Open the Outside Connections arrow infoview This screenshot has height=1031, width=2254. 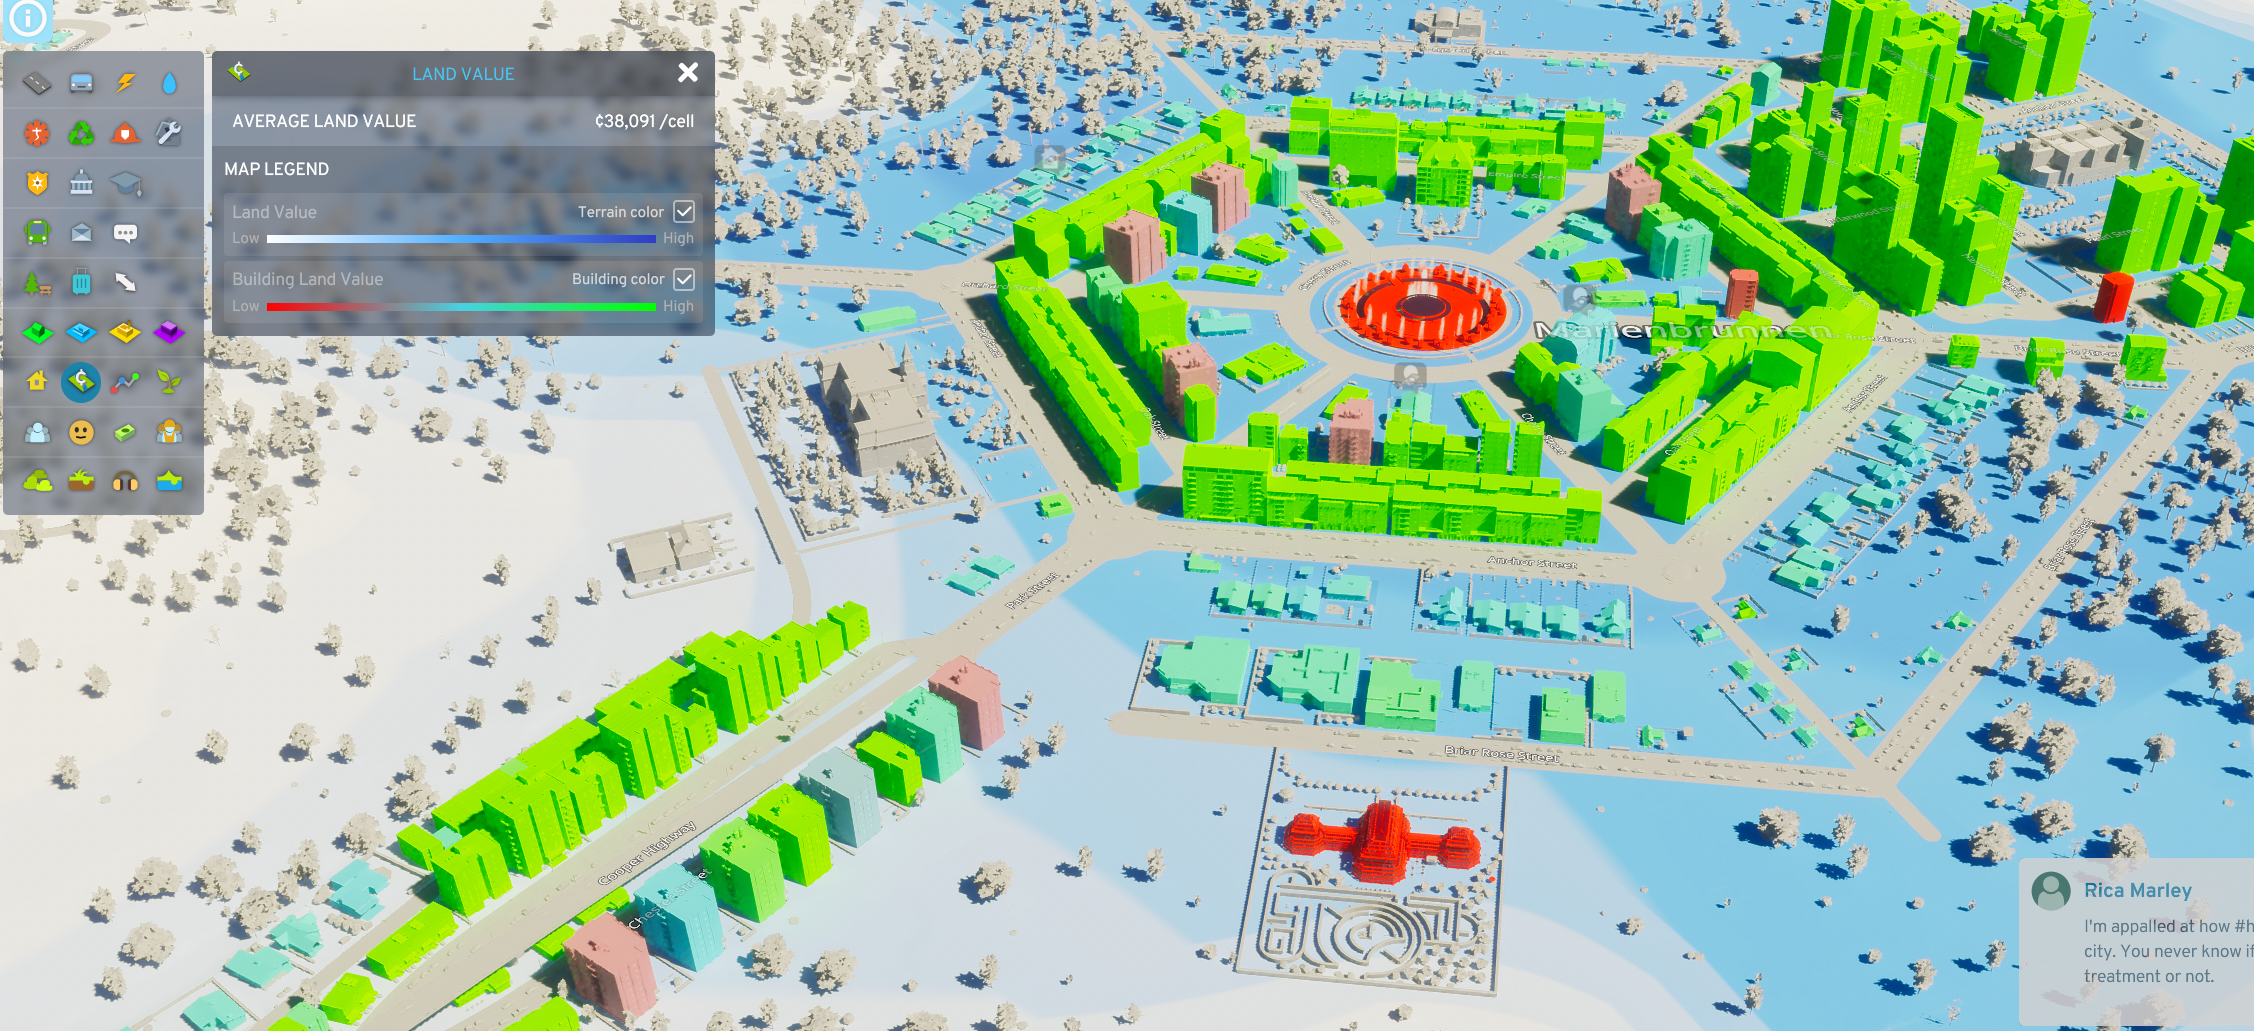coord(125,283)
